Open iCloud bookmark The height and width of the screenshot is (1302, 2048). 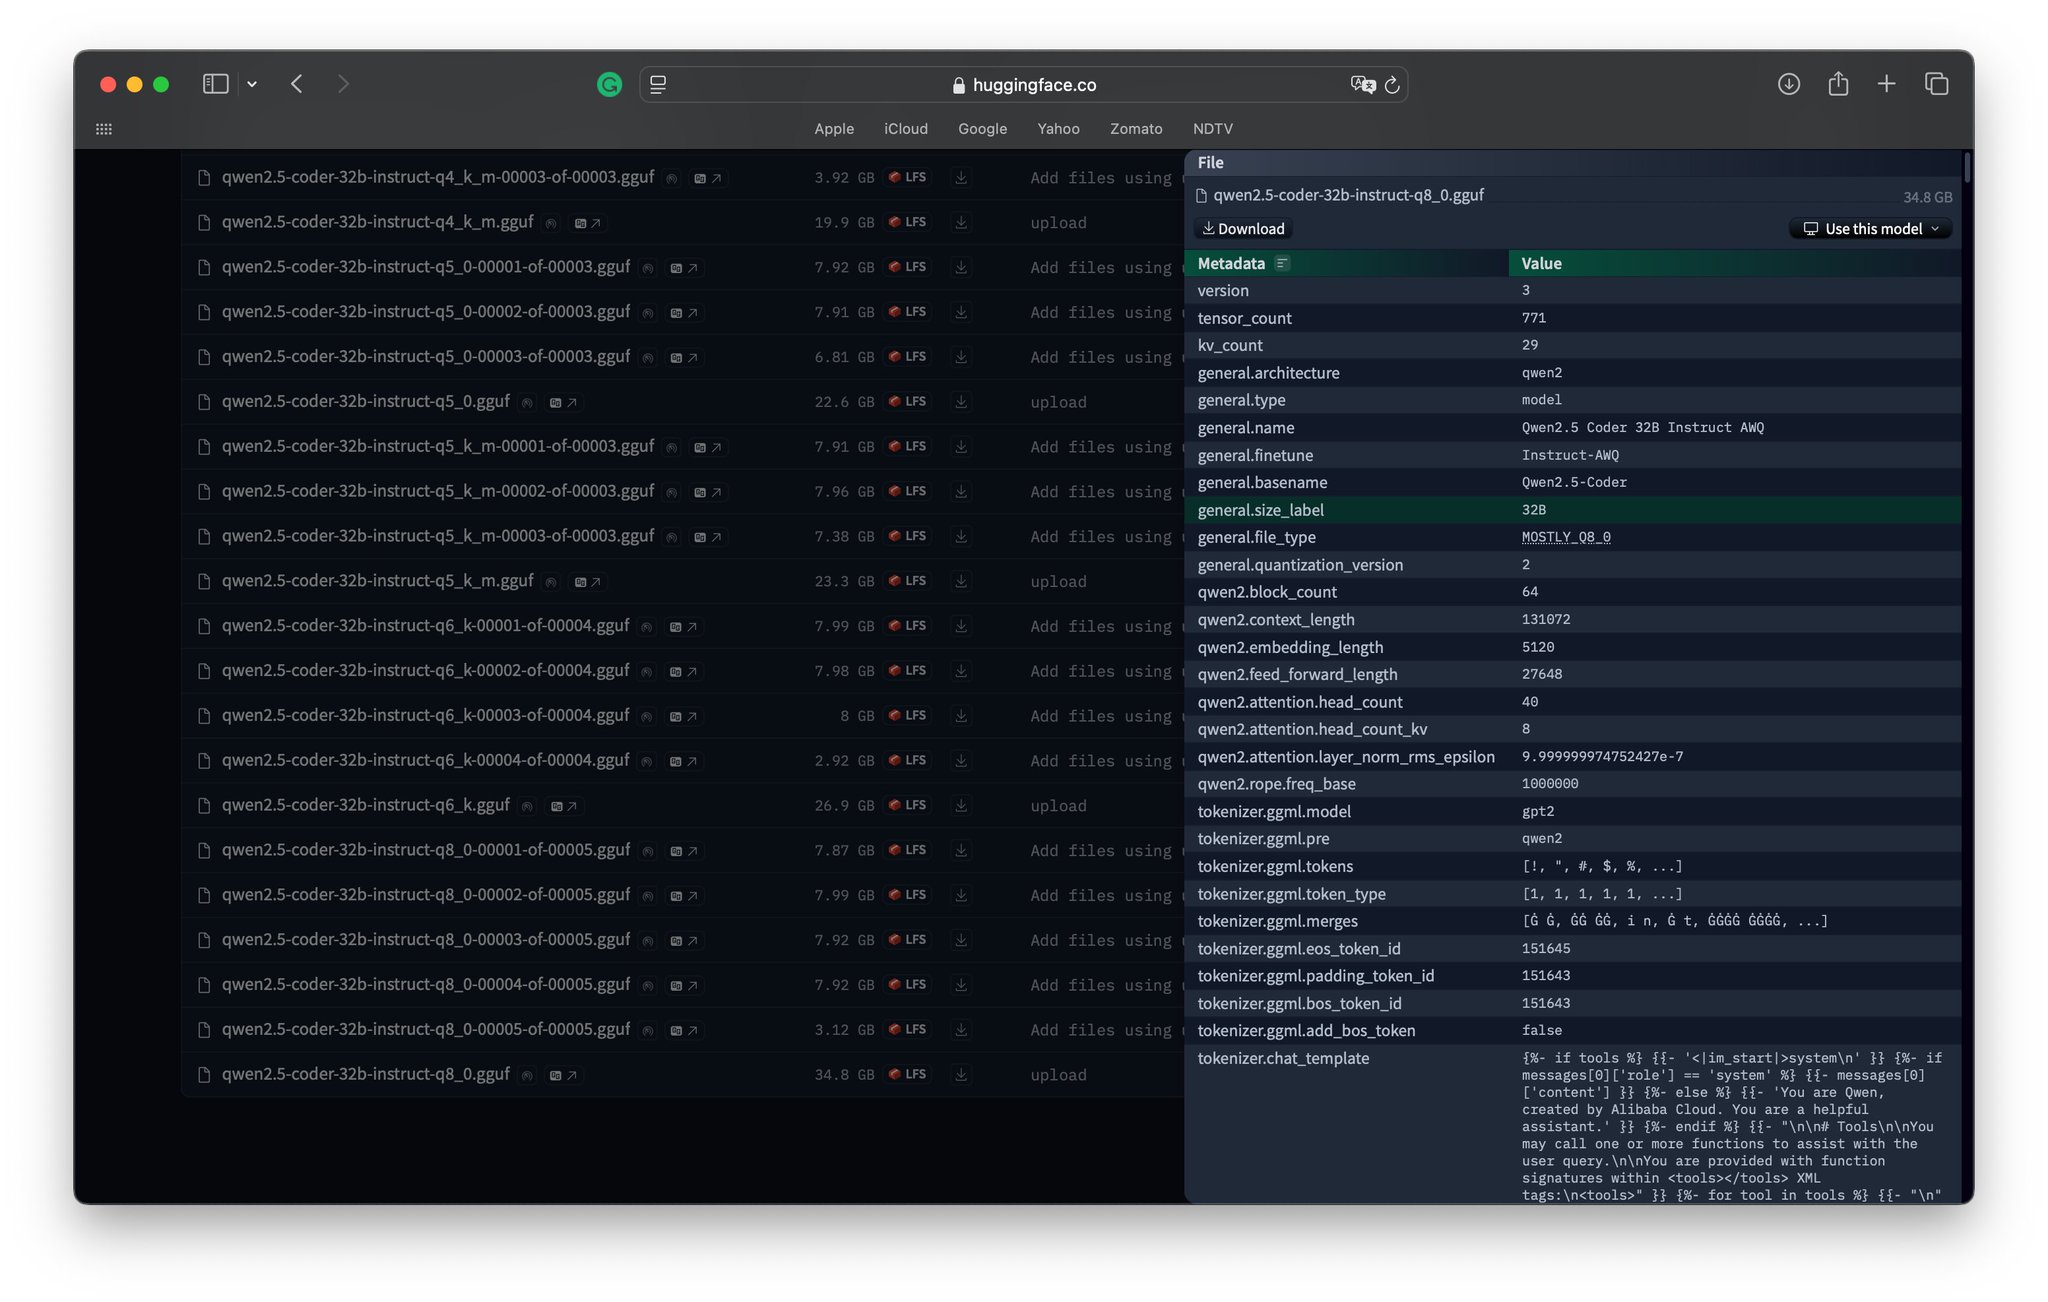coord(906,129)
